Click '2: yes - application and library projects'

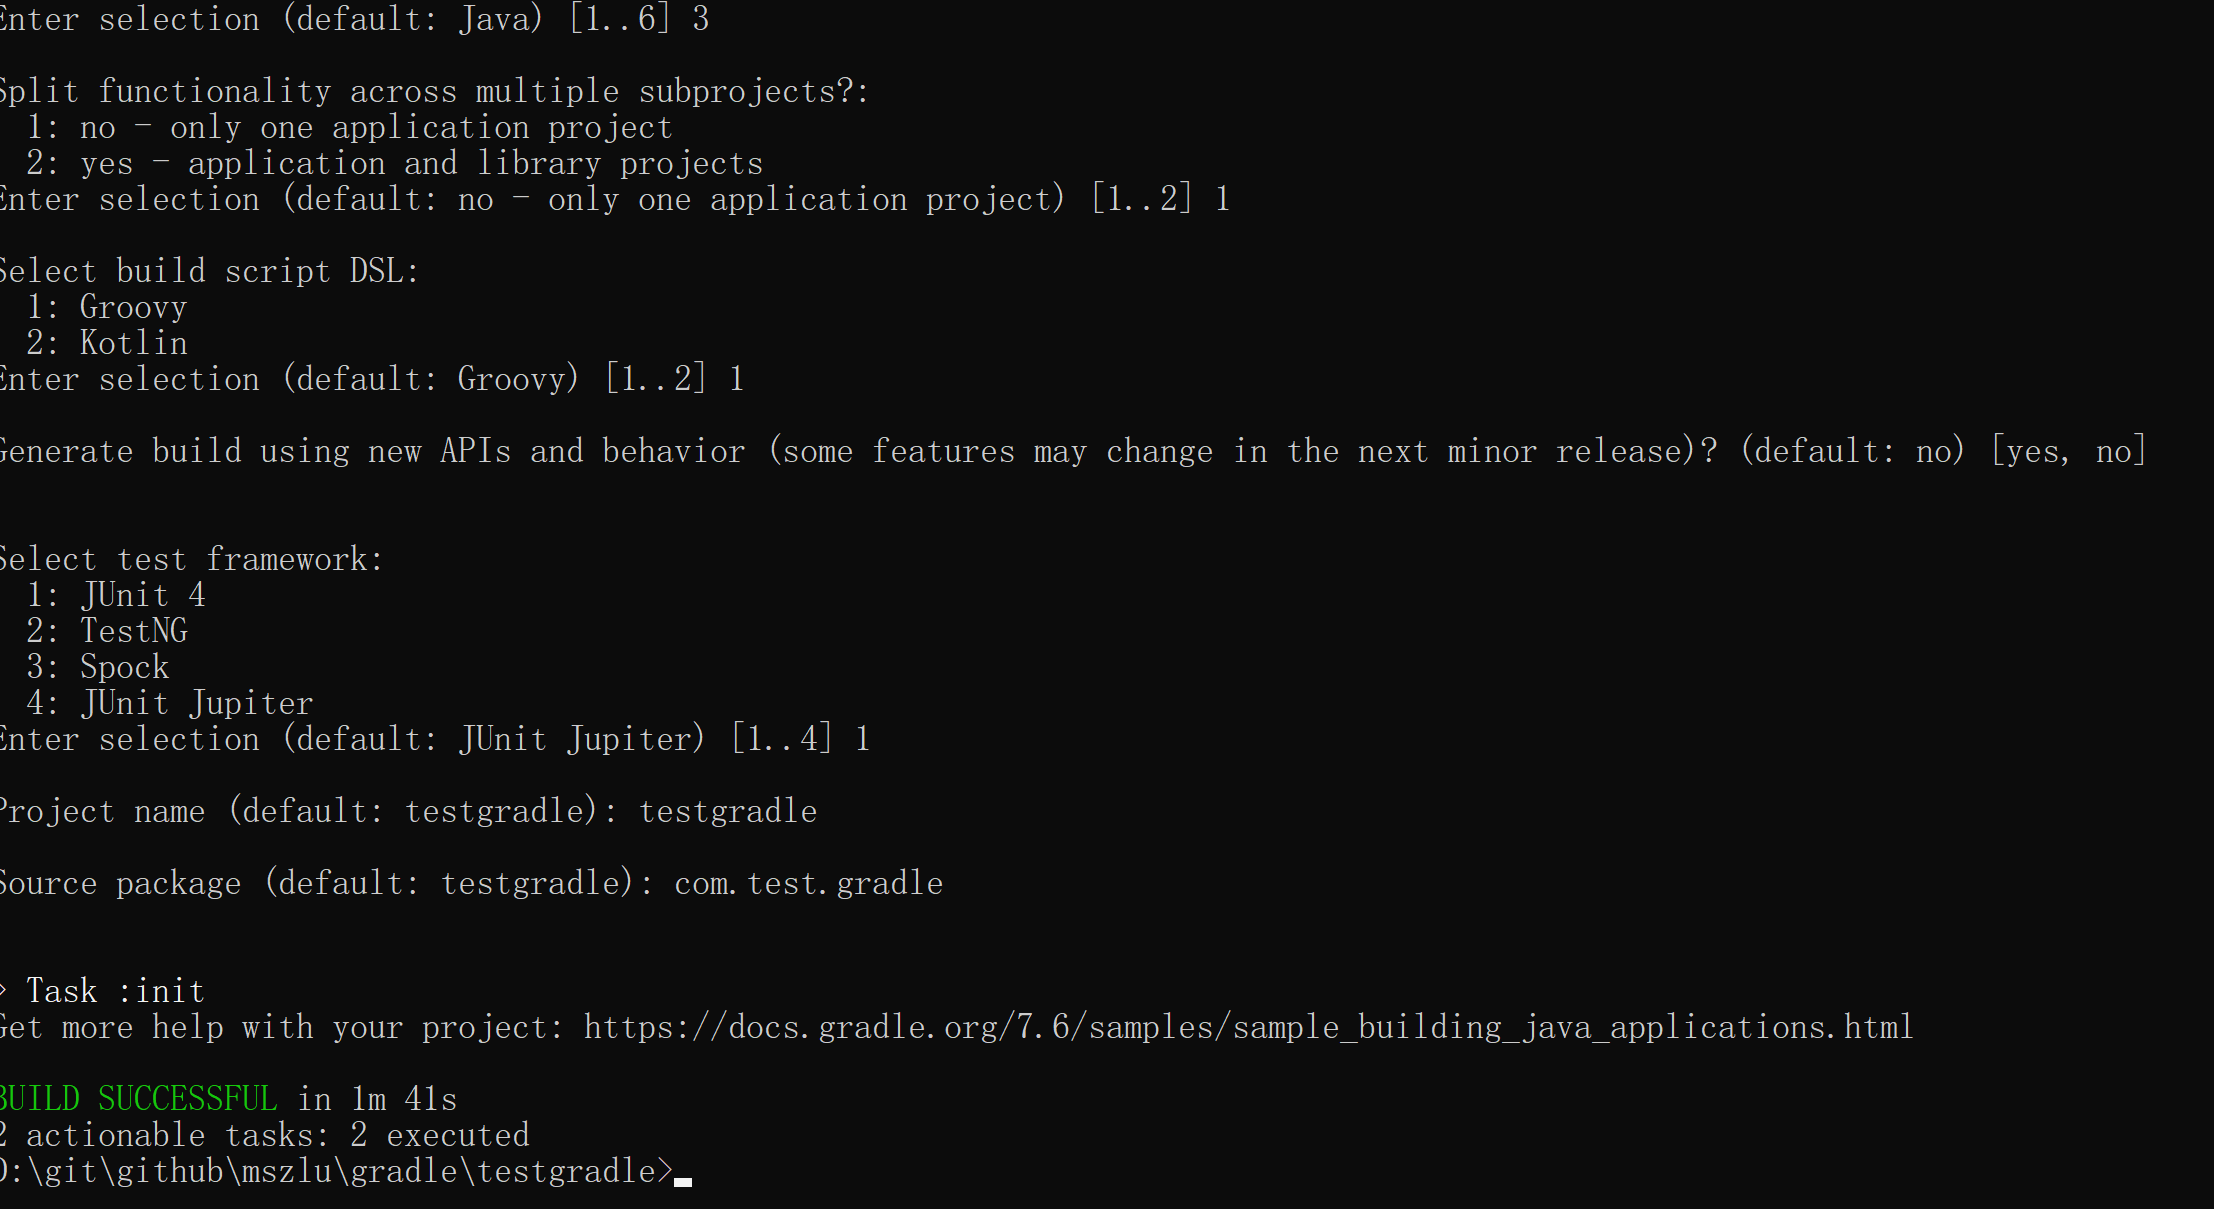(394, 164)
